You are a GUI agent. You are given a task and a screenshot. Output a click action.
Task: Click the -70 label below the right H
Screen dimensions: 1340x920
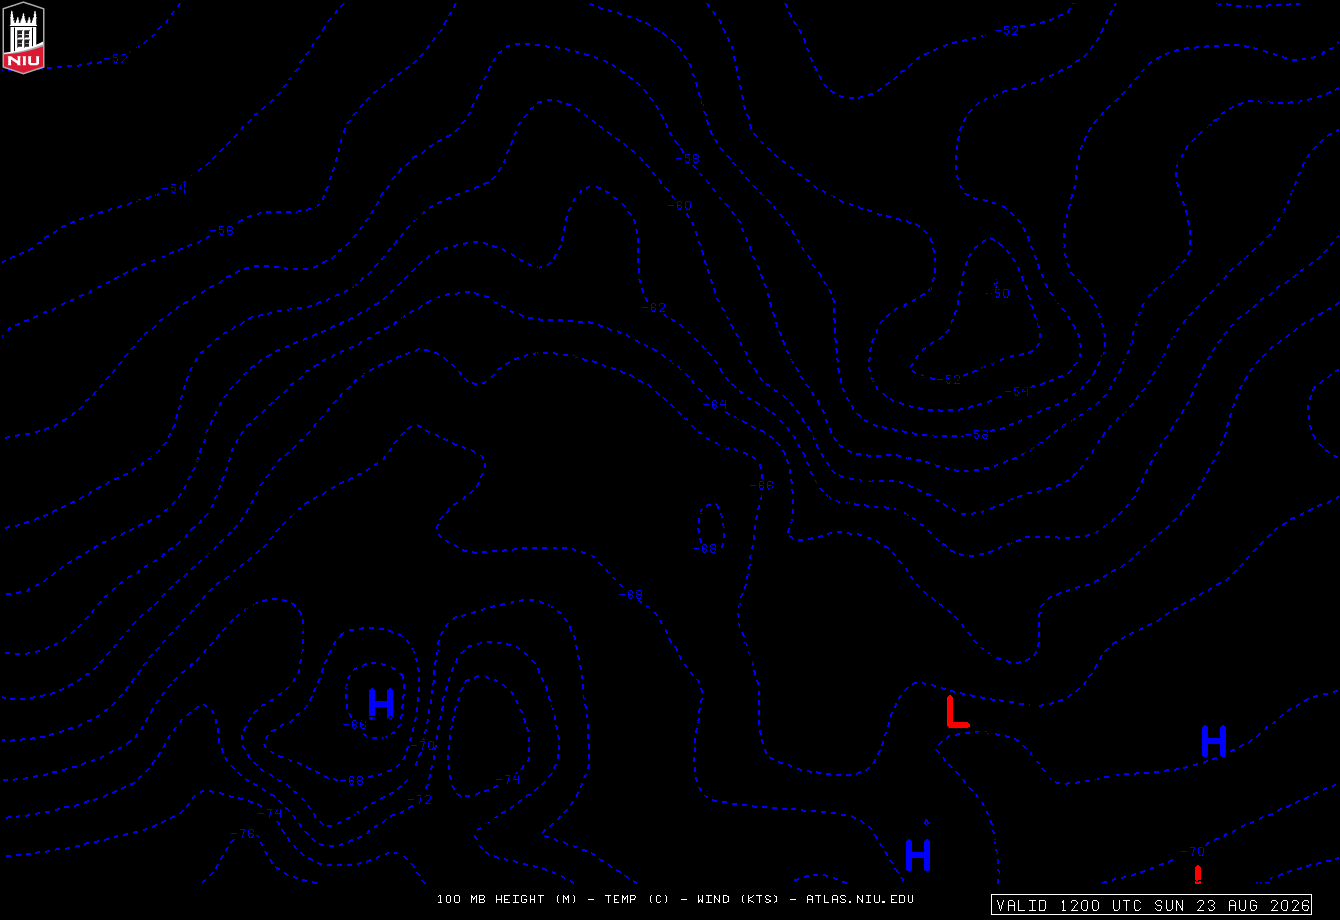coord(1192,851)
